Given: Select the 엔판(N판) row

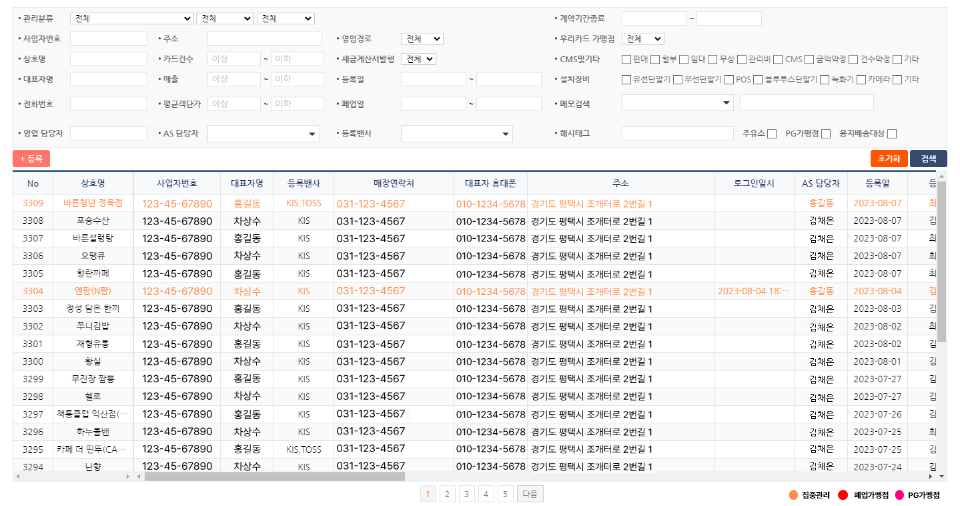Looking at the screenshot, I should click(x=474, y=291).
